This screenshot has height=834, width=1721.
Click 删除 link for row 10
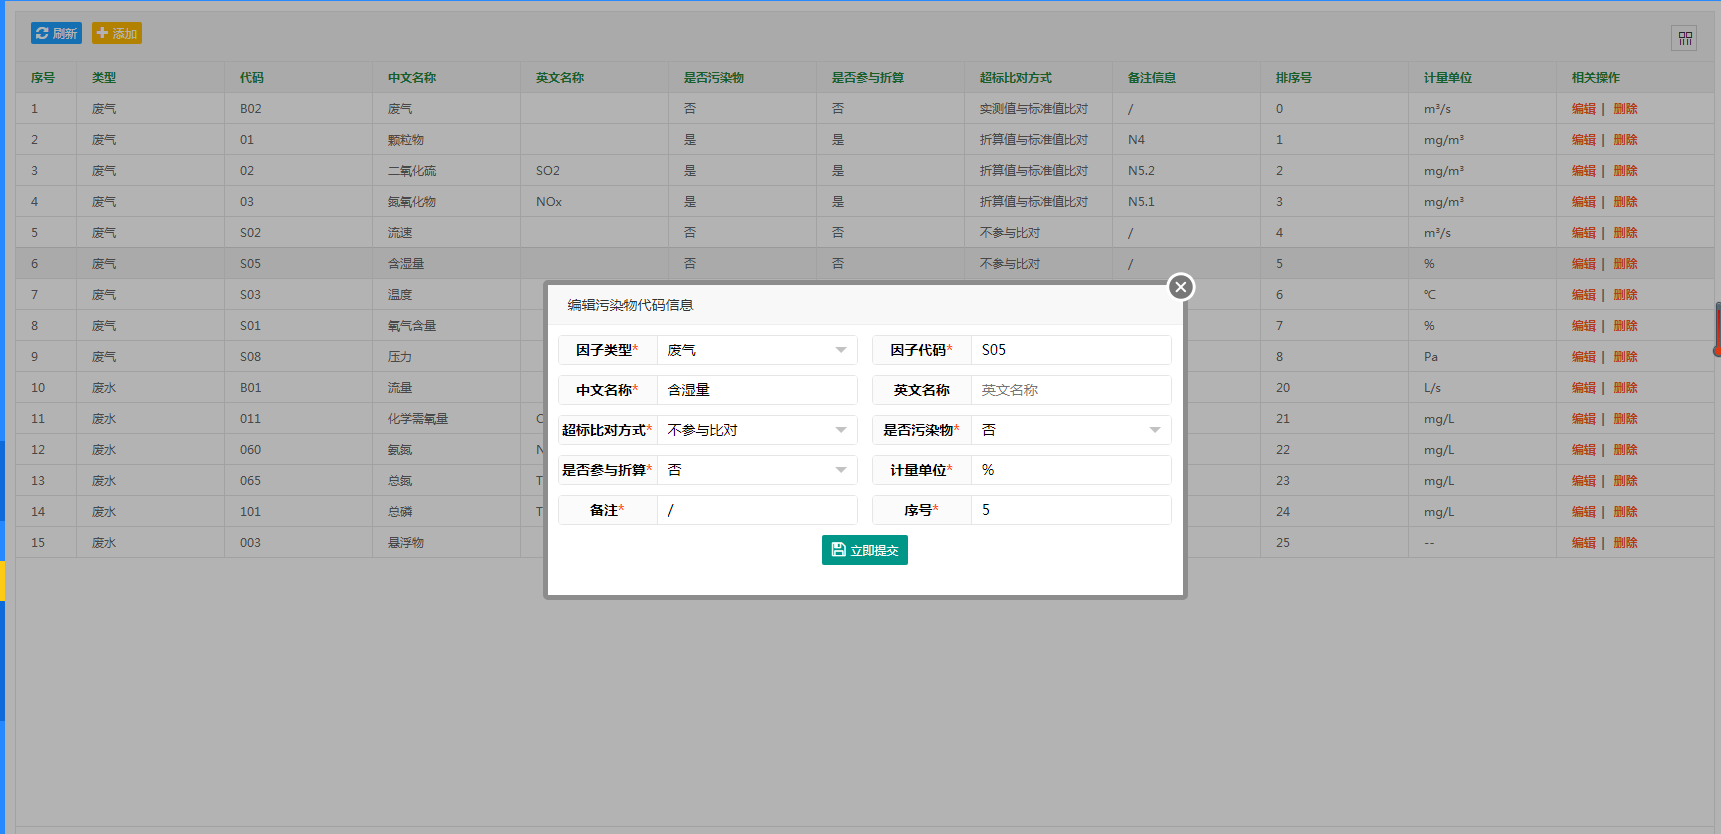(1625, 388)
